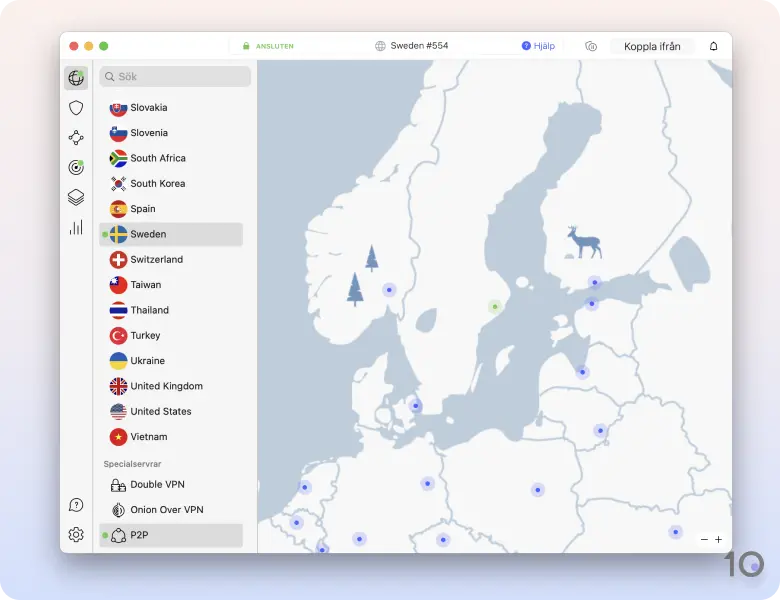Open the settings gear icon
Image resolution: width=780 pixels, height=600 pixels.
tap(76, 535)
